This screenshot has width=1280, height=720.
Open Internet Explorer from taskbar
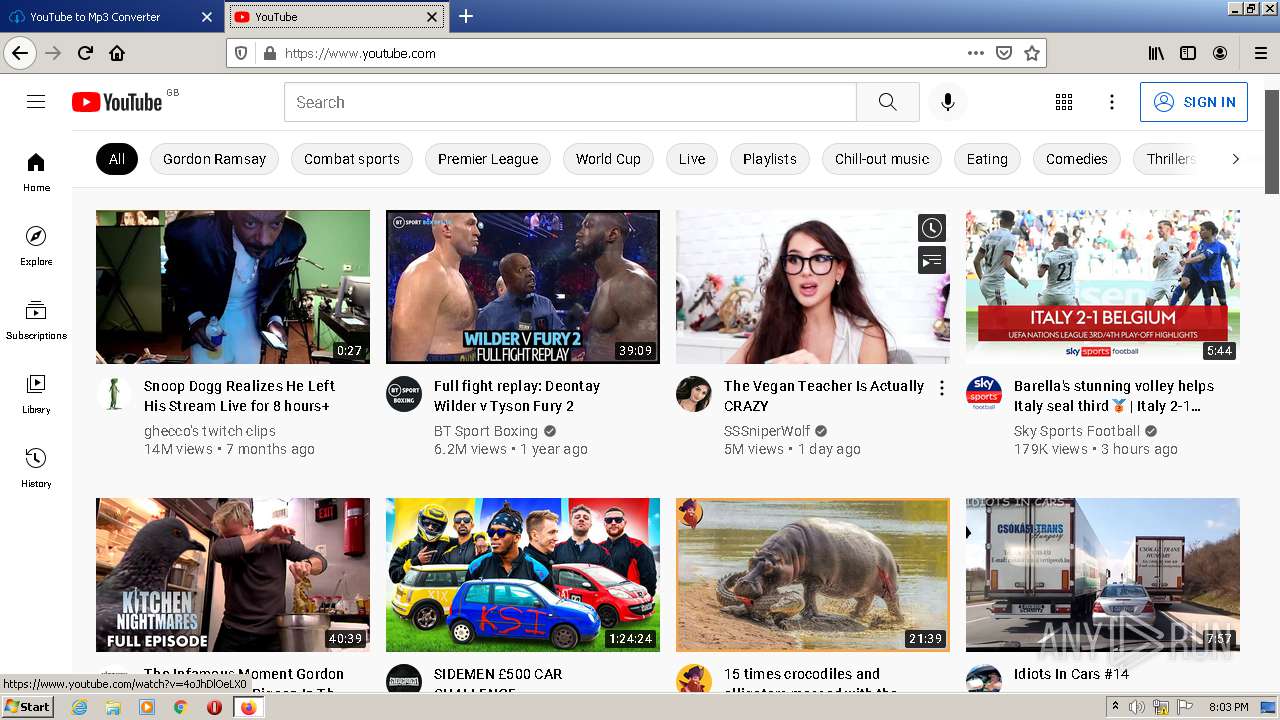(79, 707)
